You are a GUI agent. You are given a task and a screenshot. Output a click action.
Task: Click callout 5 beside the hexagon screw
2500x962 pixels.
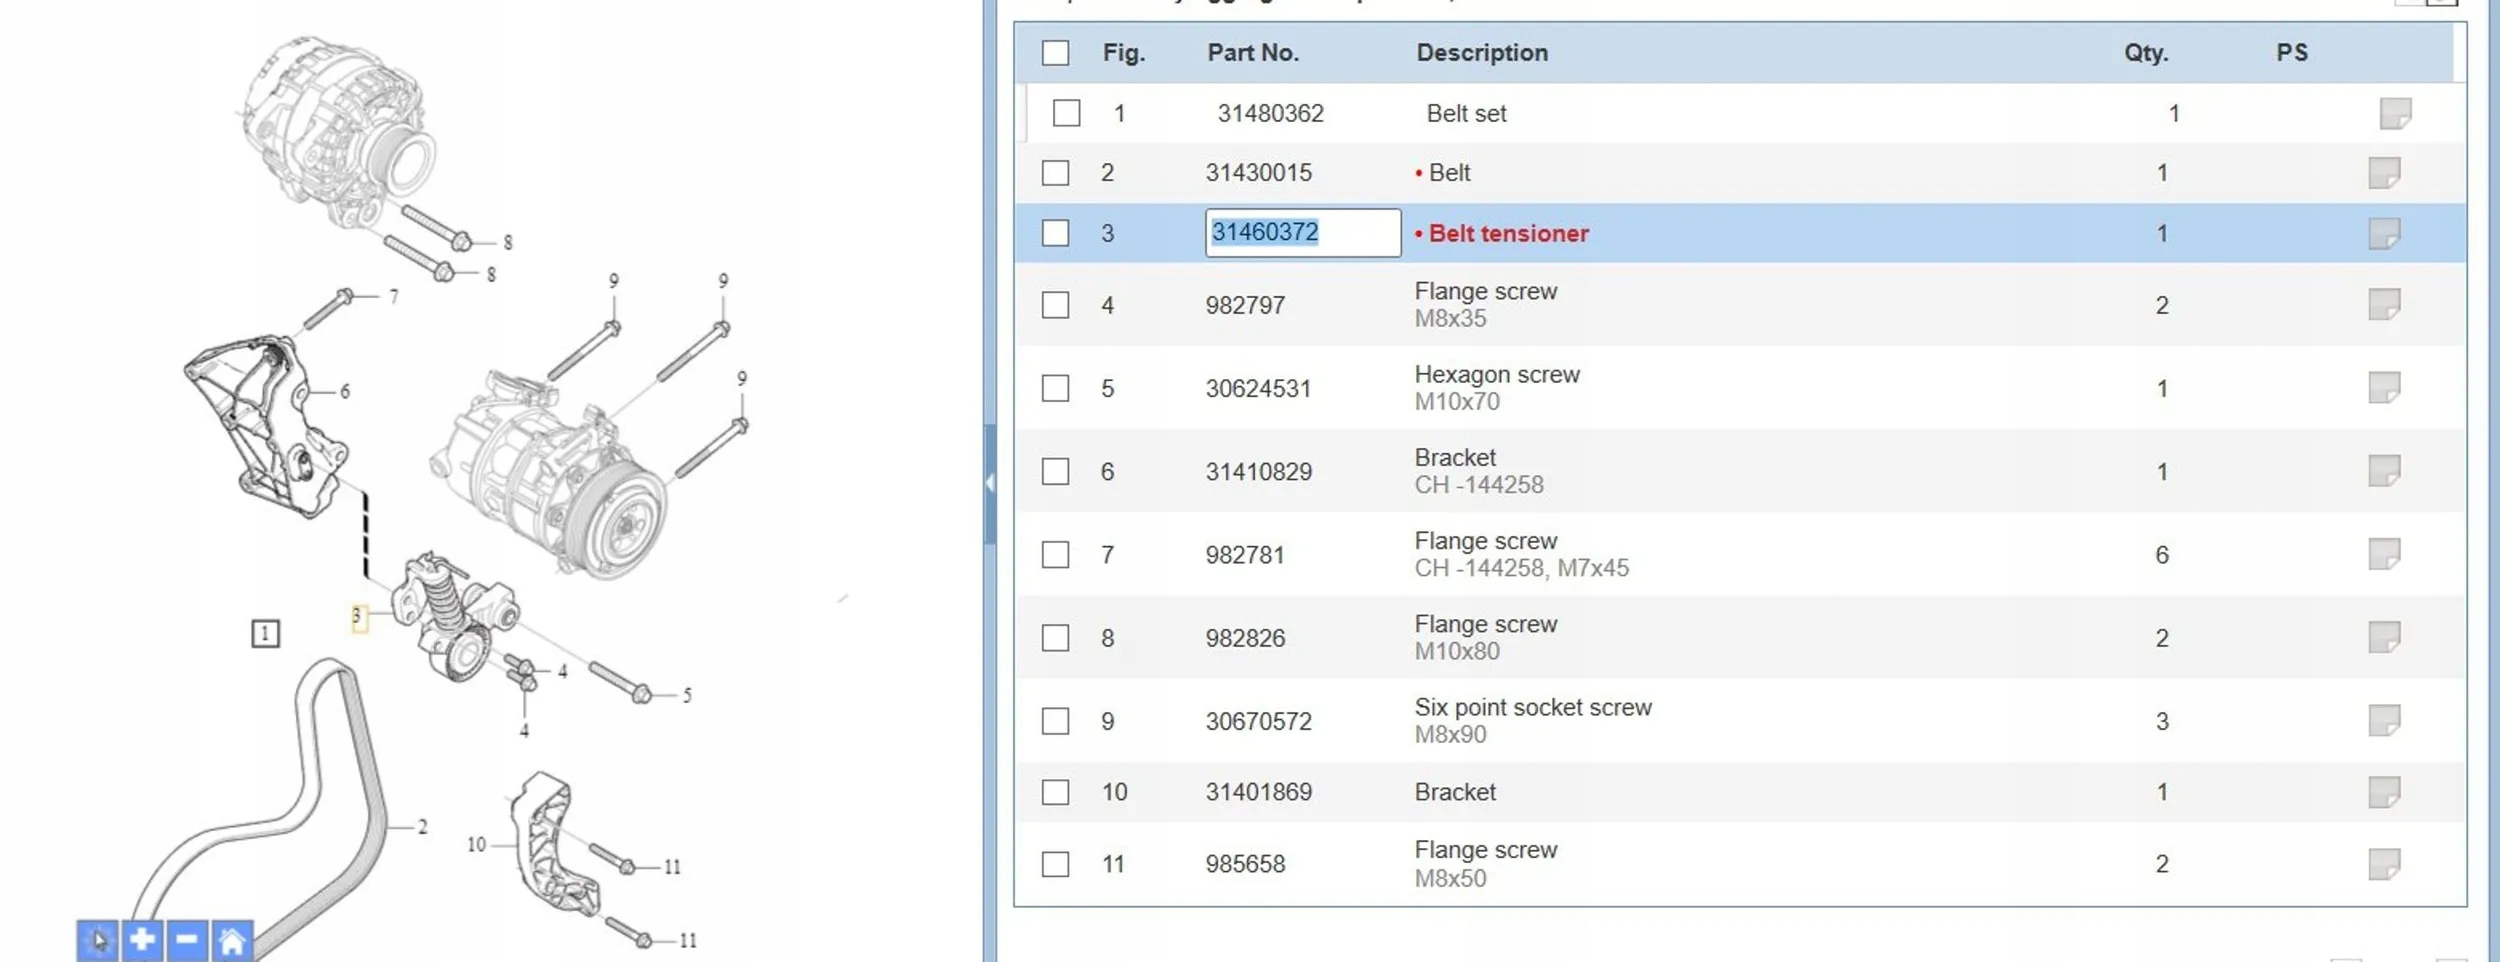[x=687, y=695]
